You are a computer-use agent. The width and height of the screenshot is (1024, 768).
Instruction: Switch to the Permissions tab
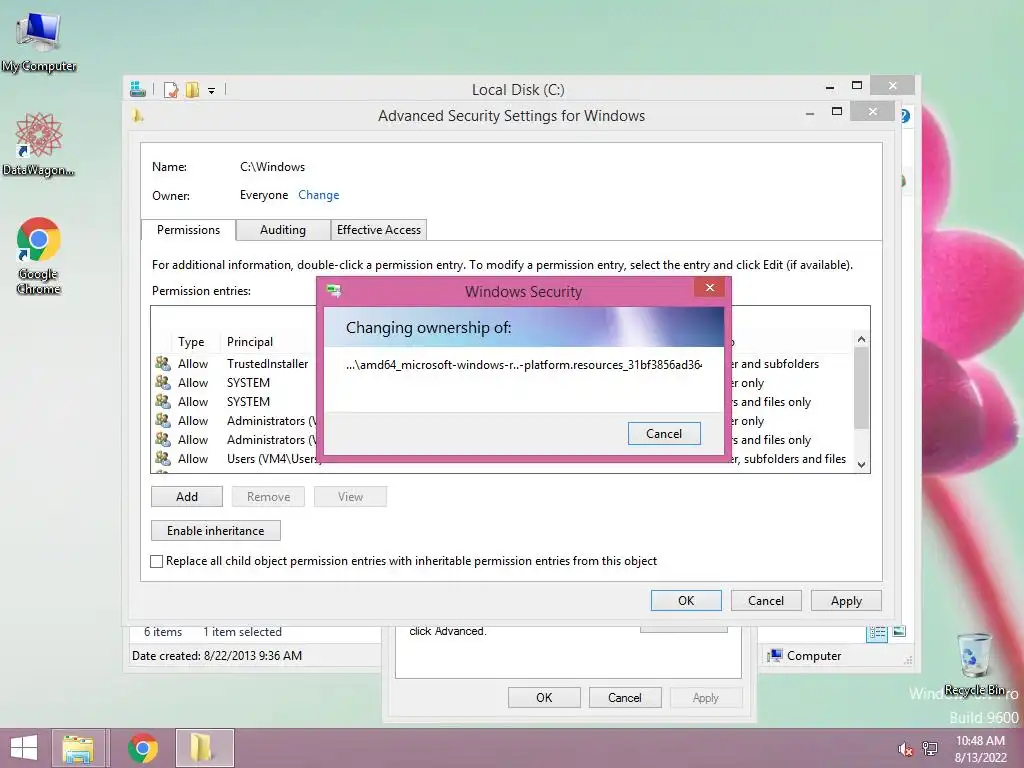(188, 230)
